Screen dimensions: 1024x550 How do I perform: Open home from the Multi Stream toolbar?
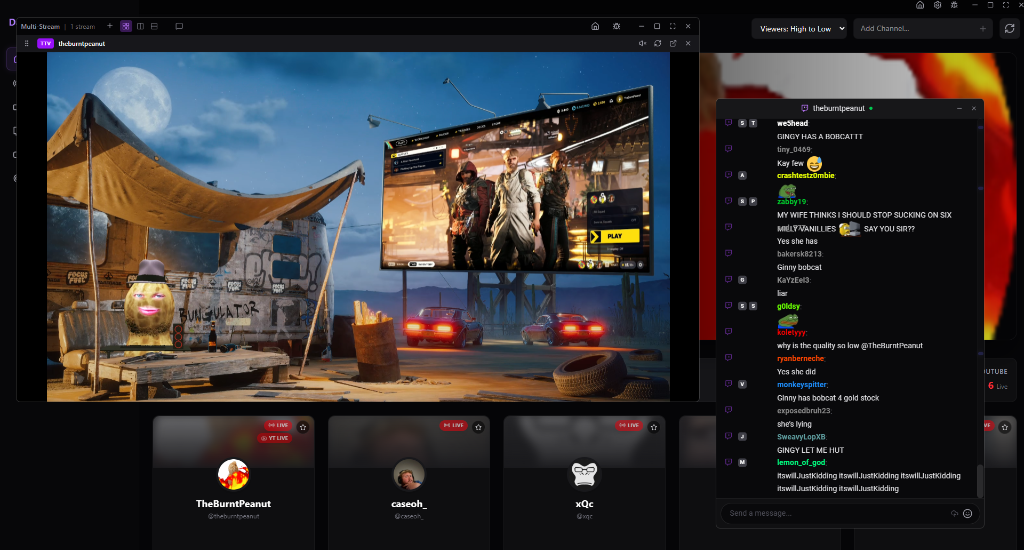tap(595, 26)
